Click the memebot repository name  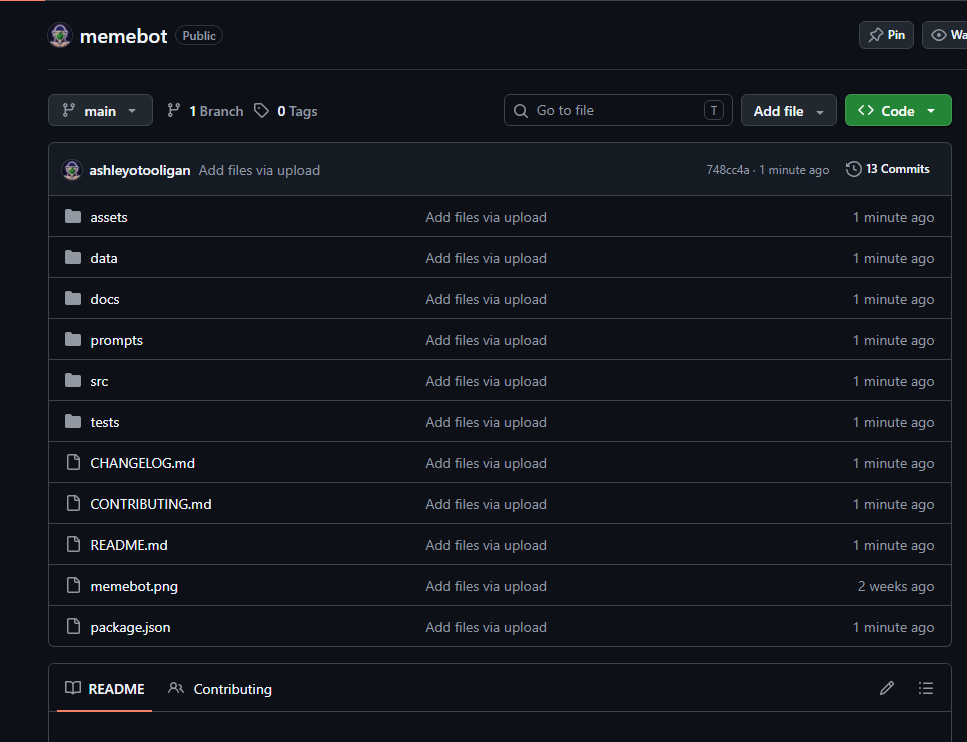point(123,36)
